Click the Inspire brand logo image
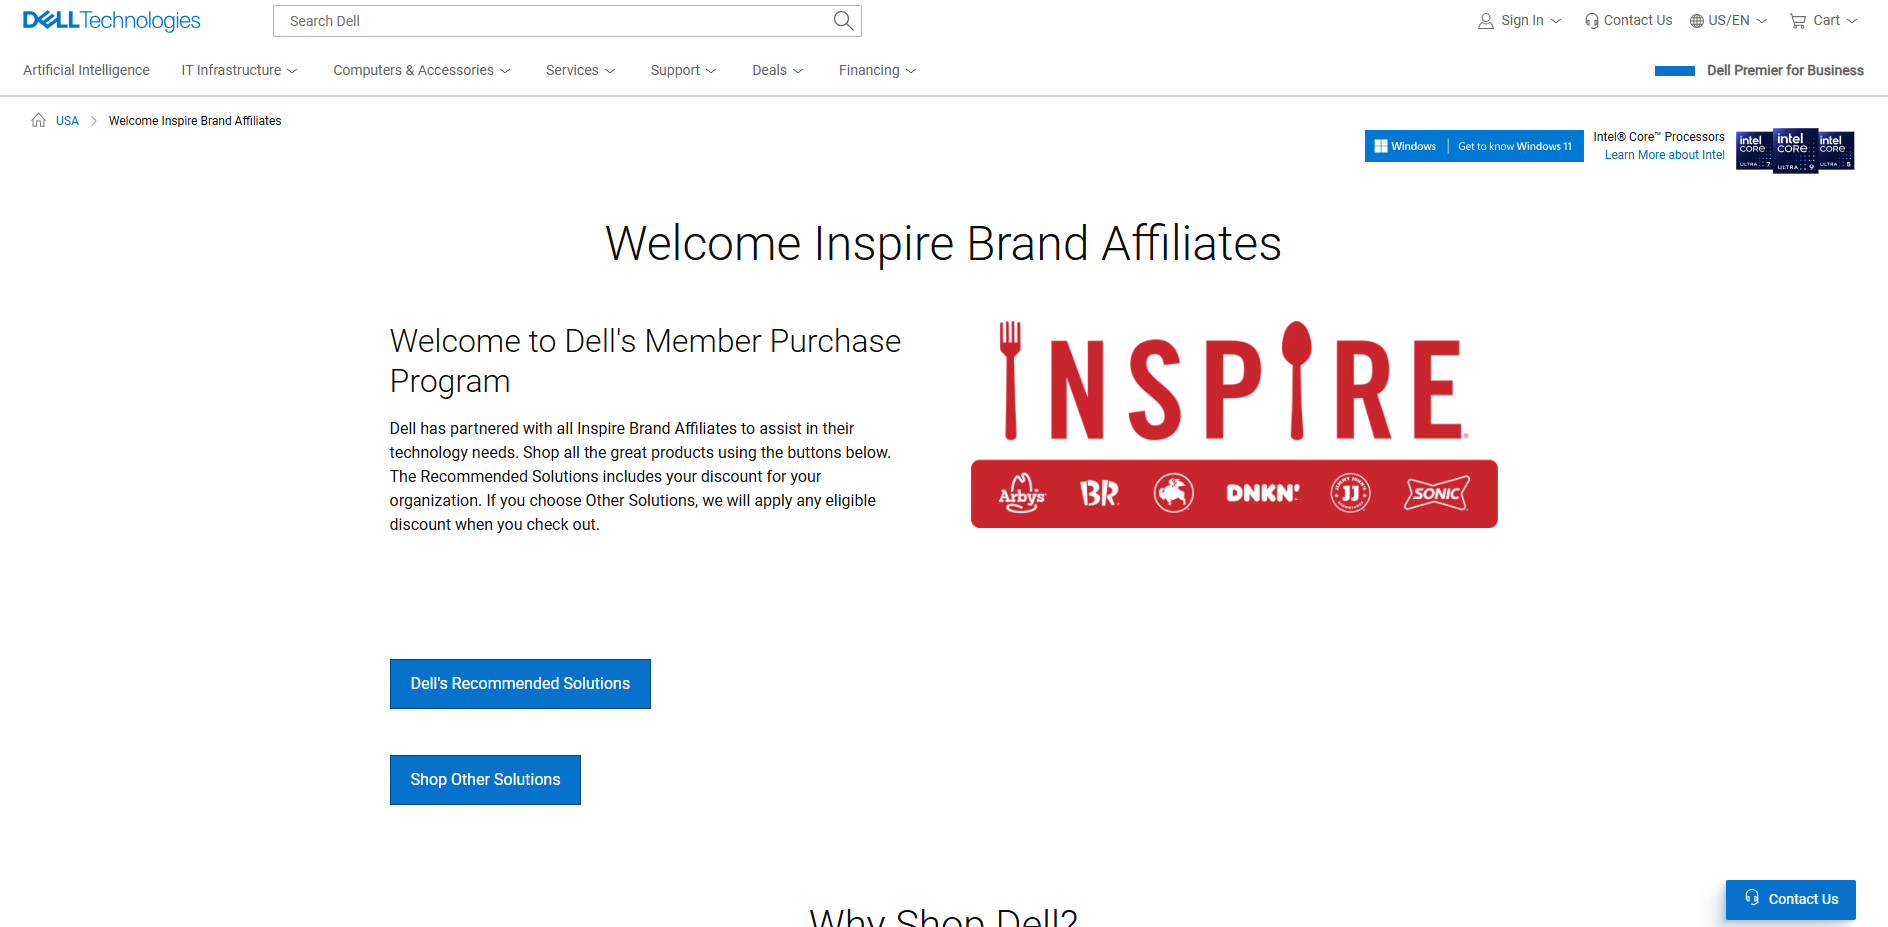Image resolution: width=1888 pixels, height=927 pixels. [x=1233, y=424]
